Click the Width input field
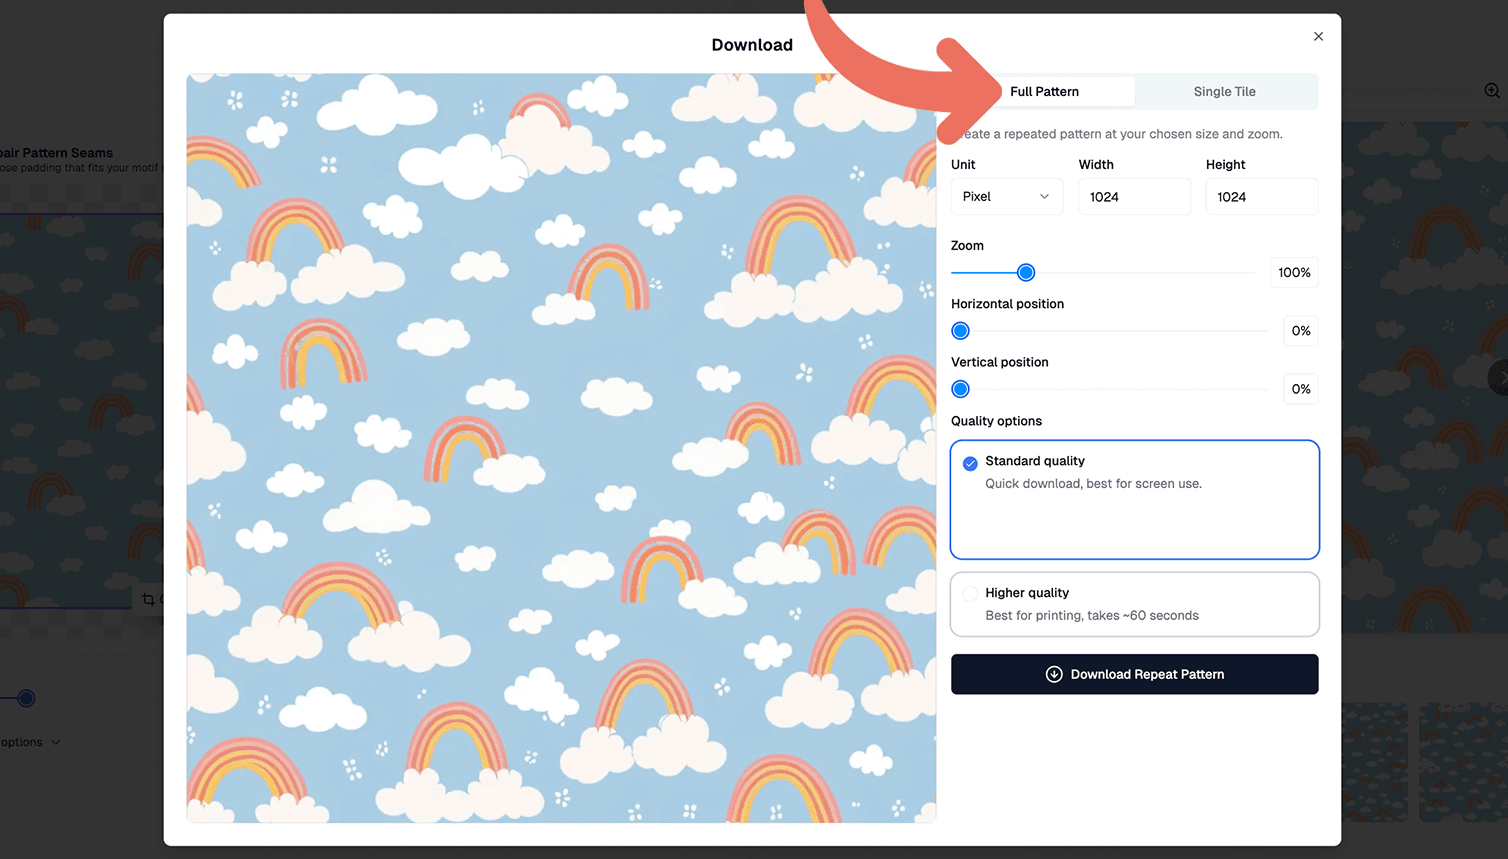The height and width of the screenshot is (859, 1508). [x=1134, y=197]
